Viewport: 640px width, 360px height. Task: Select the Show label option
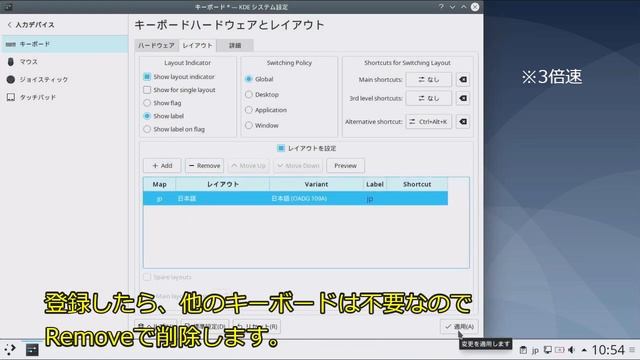pyautogui.click(x=147, y=116)
